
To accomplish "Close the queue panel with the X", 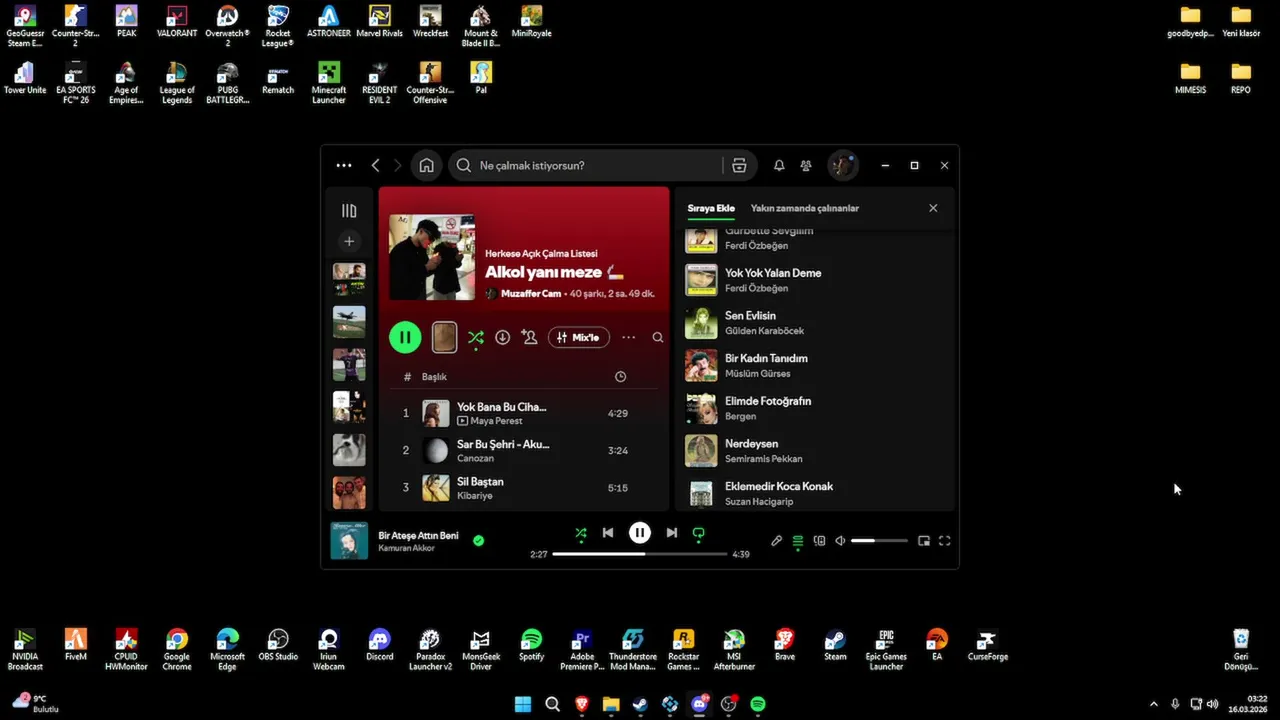I will pyautogui.click(x=933, y=208).
